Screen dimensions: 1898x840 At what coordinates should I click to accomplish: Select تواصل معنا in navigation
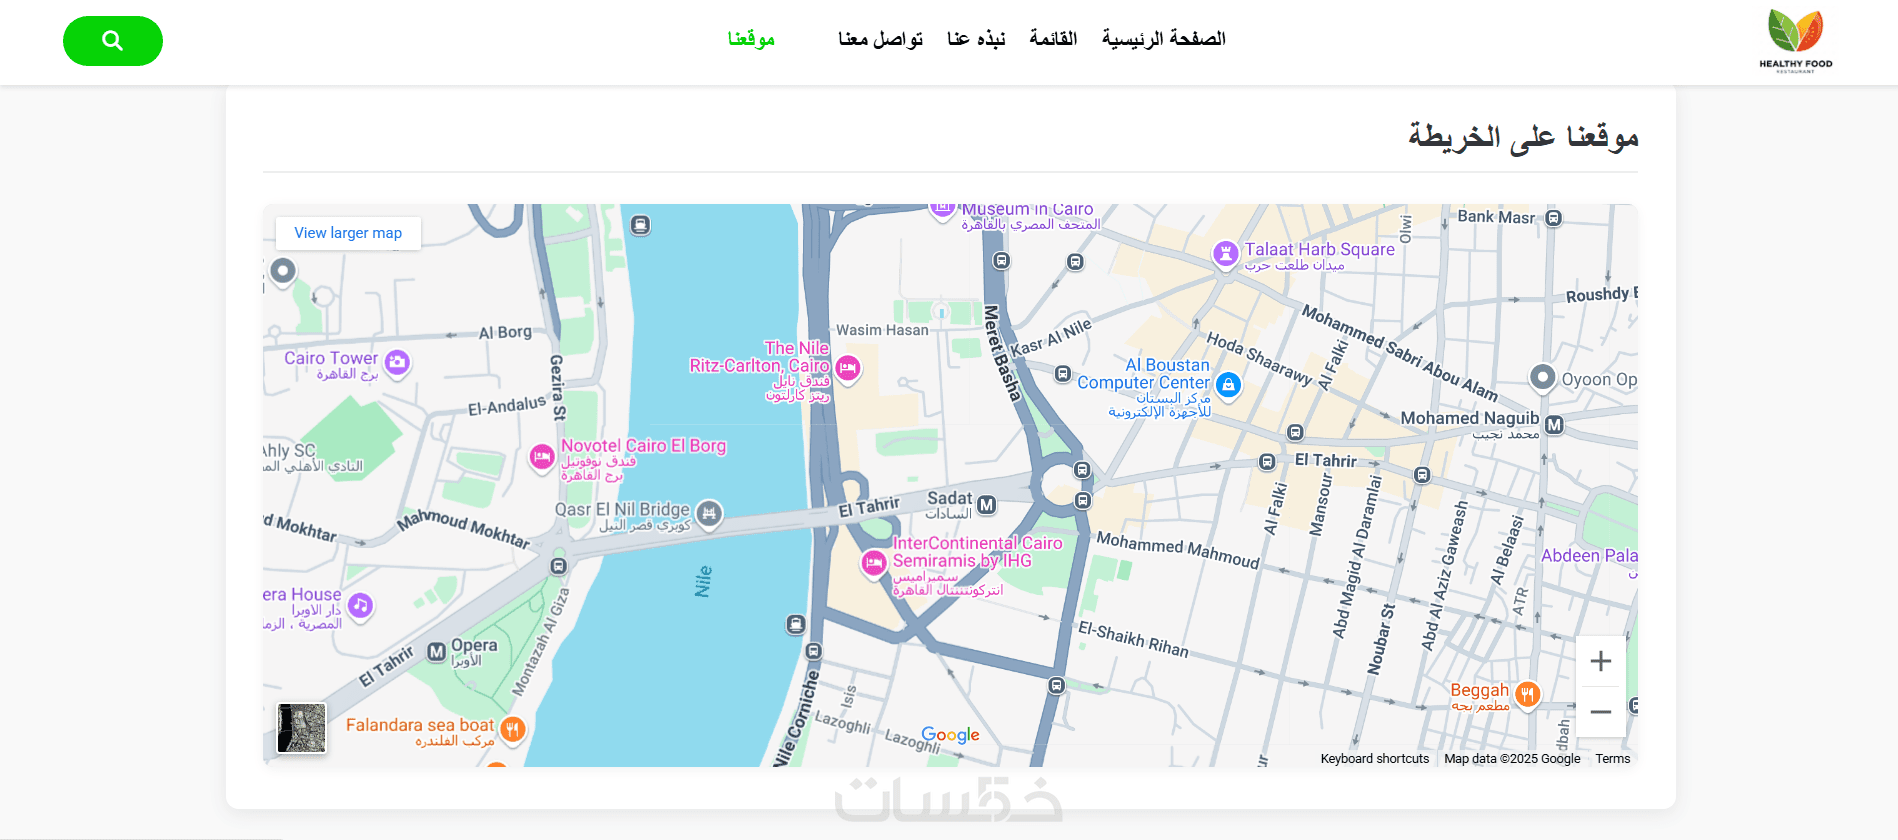click(x=880, y=39)
